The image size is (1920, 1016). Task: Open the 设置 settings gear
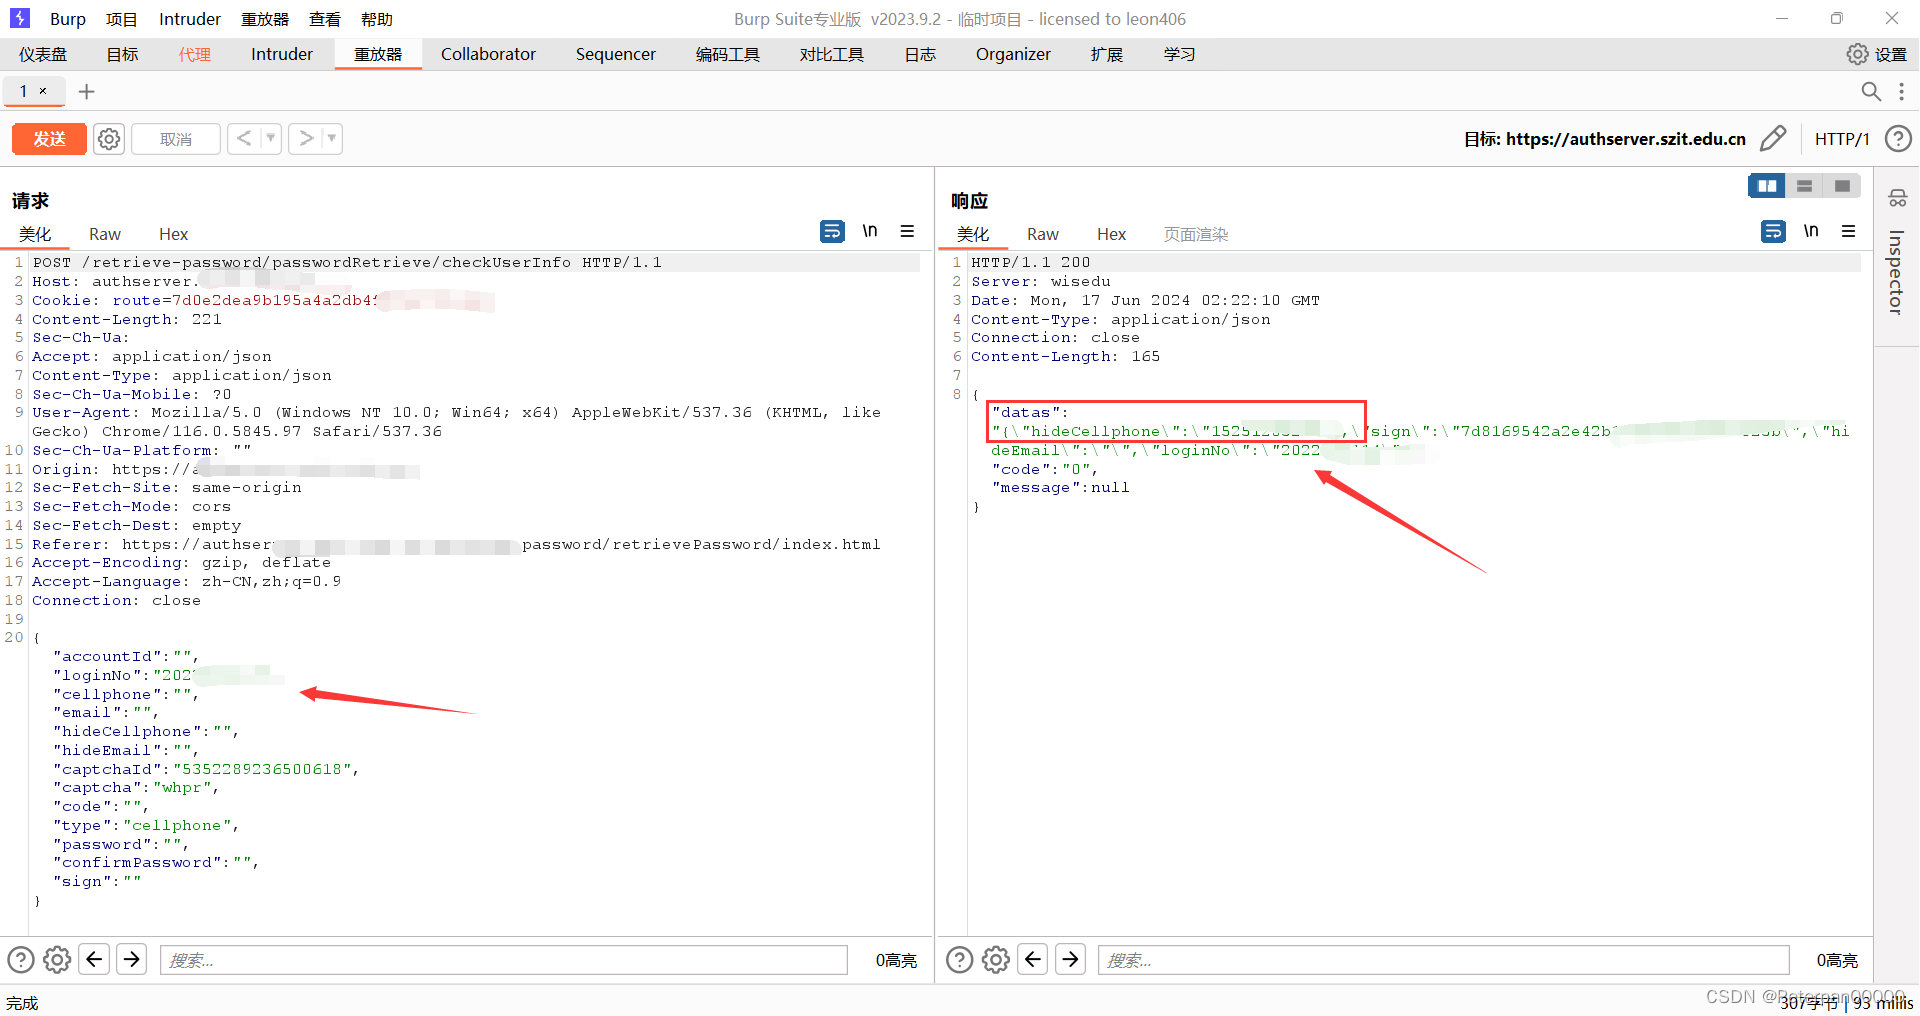[x=1877, y=54]
